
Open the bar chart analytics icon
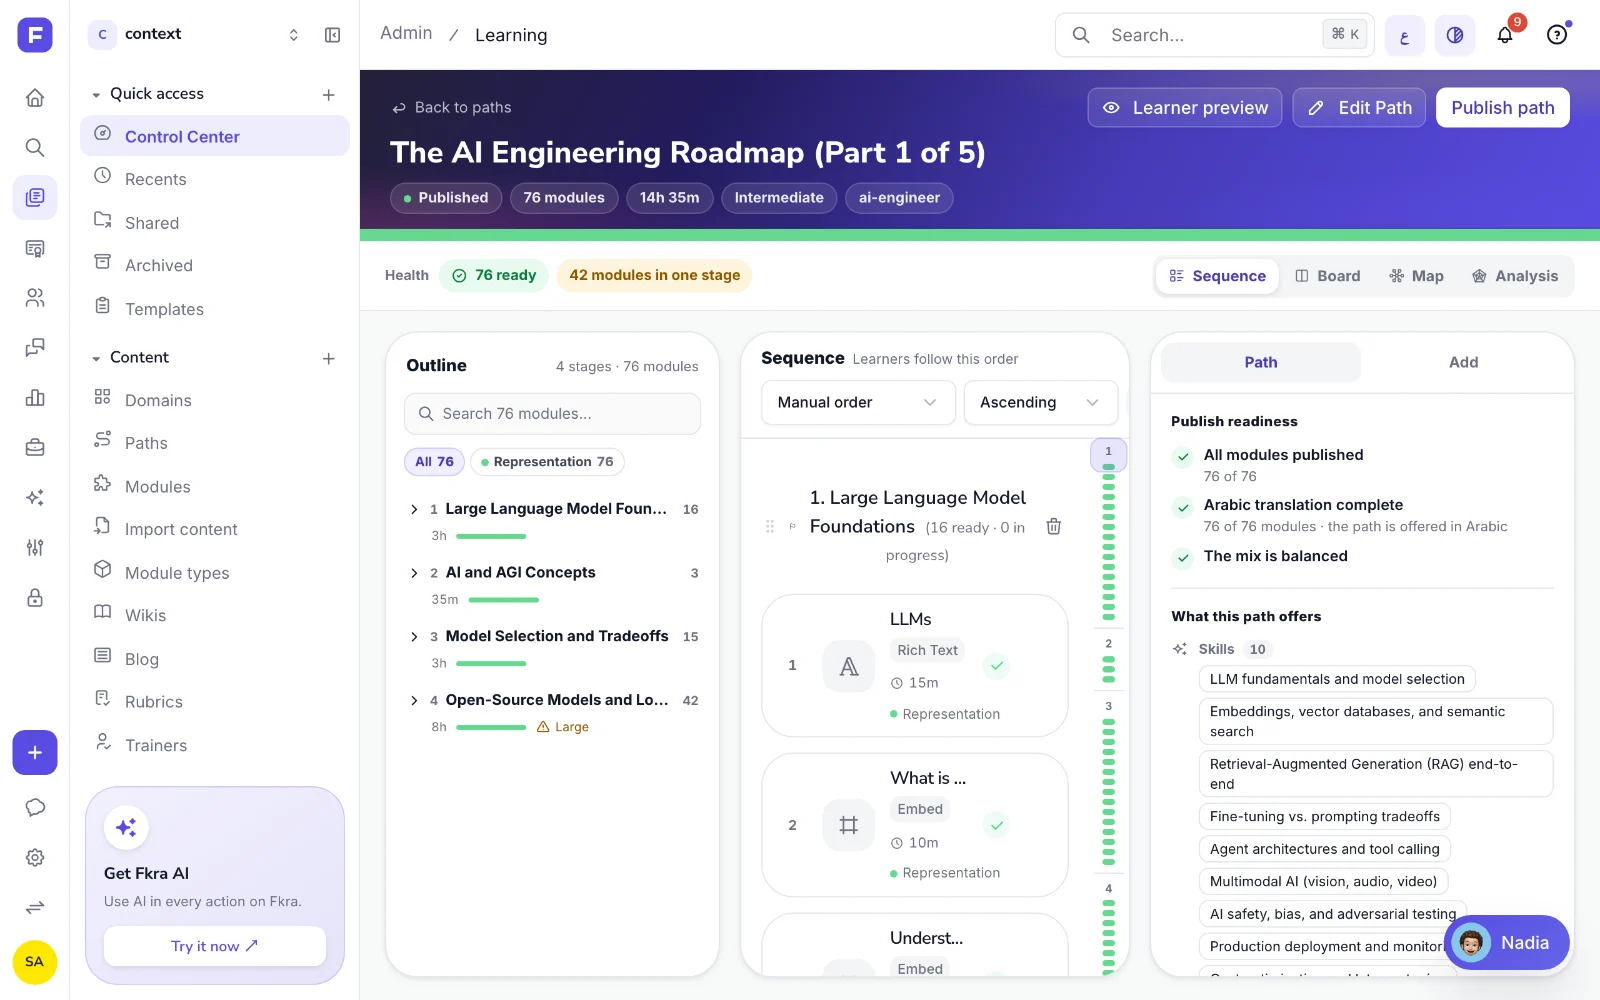click(35, 397)
